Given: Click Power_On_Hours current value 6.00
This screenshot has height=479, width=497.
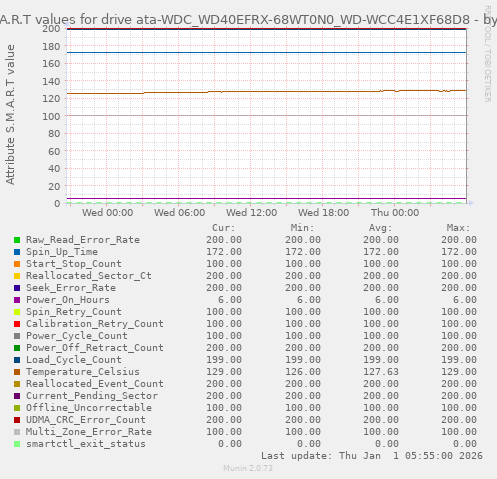Looking at the screenshot, I should pos(230,300).
